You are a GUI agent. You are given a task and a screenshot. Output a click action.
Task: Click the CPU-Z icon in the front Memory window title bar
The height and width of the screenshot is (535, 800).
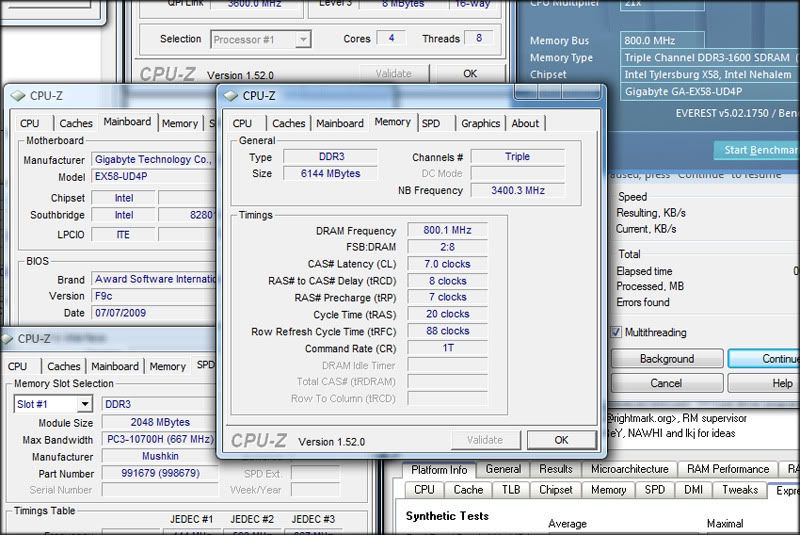[x=231, y=96]
